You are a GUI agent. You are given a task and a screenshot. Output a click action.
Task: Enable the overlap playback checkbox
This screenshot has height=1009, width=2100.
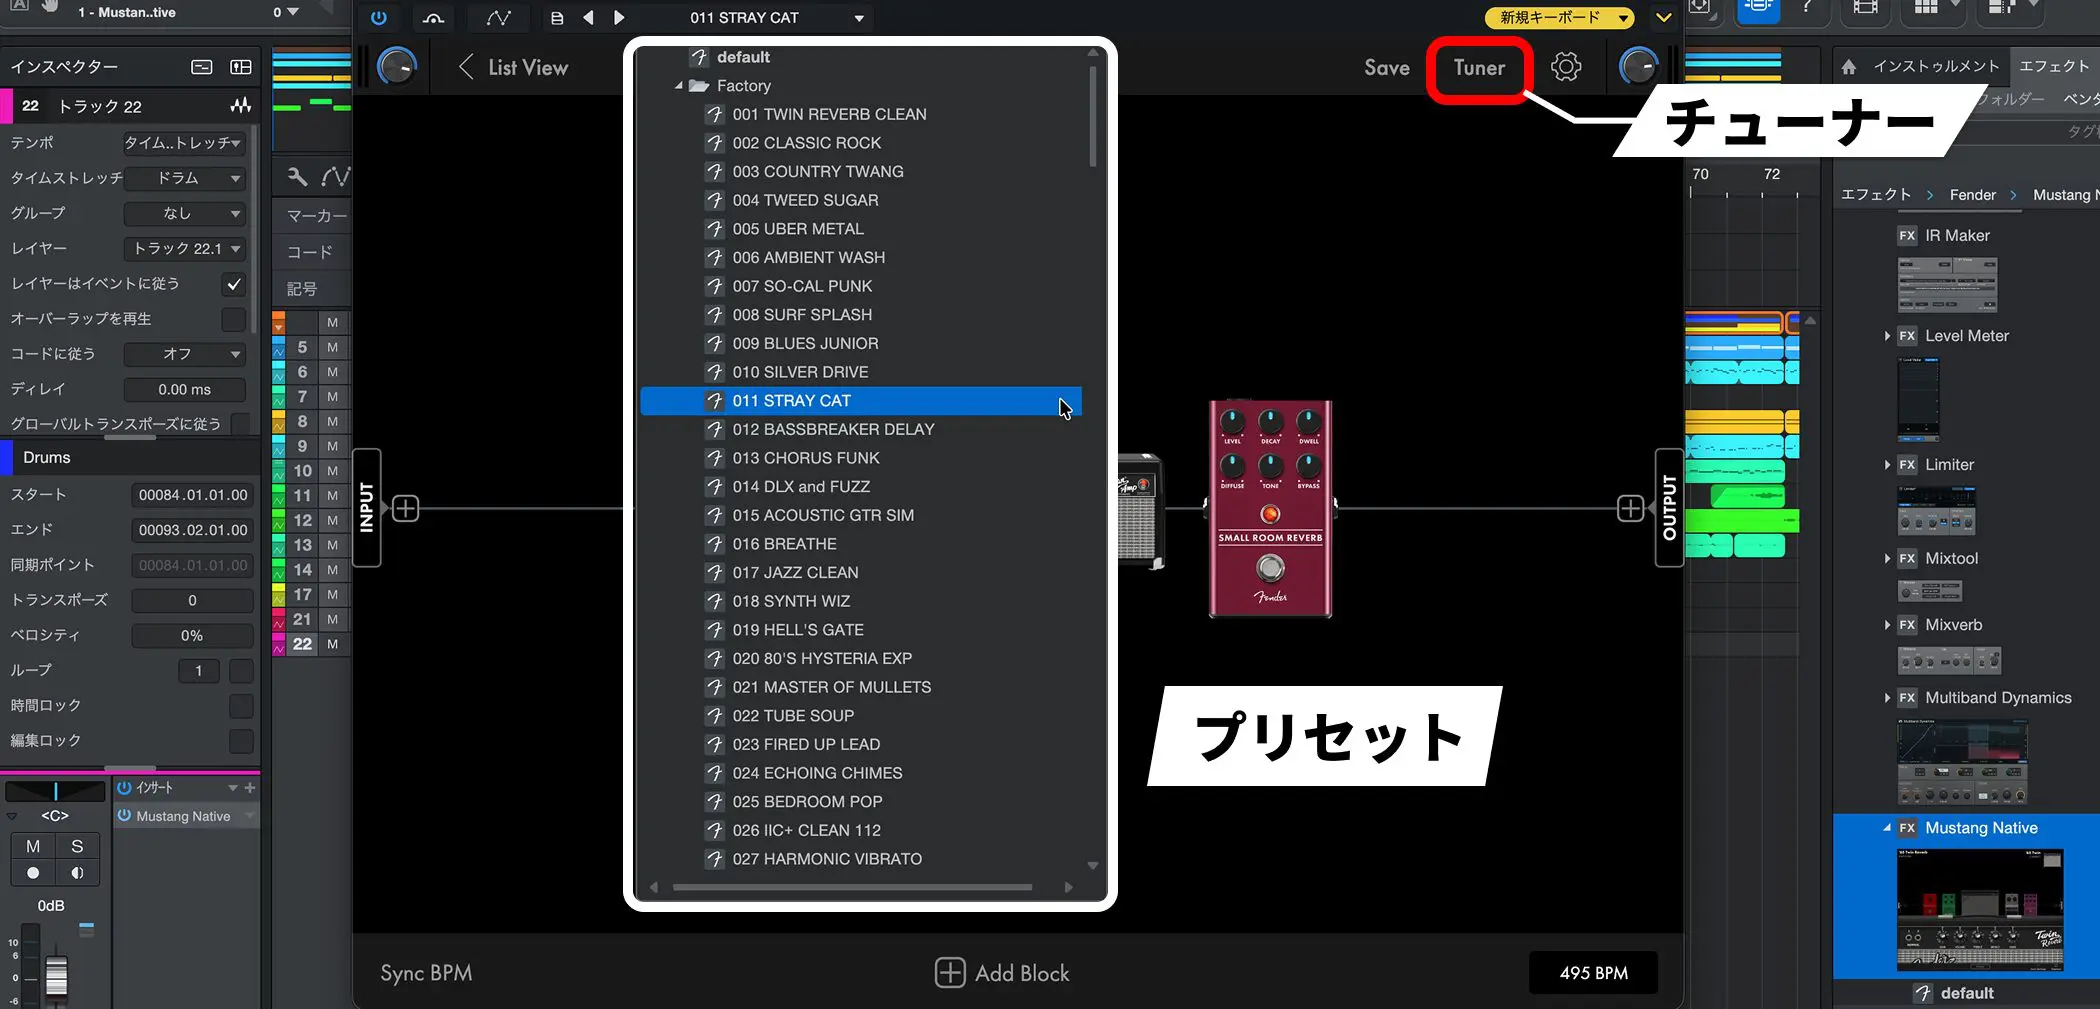click(x=234, y=319)
